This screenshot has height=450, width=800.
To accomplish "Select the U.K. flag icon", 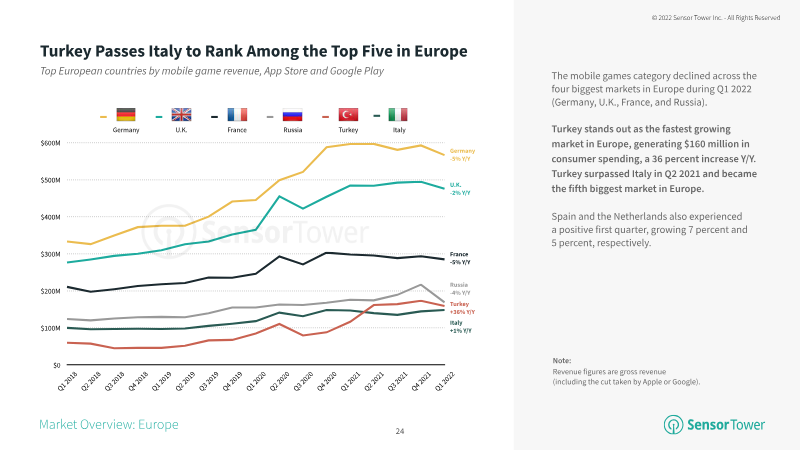I will point(181,115).
